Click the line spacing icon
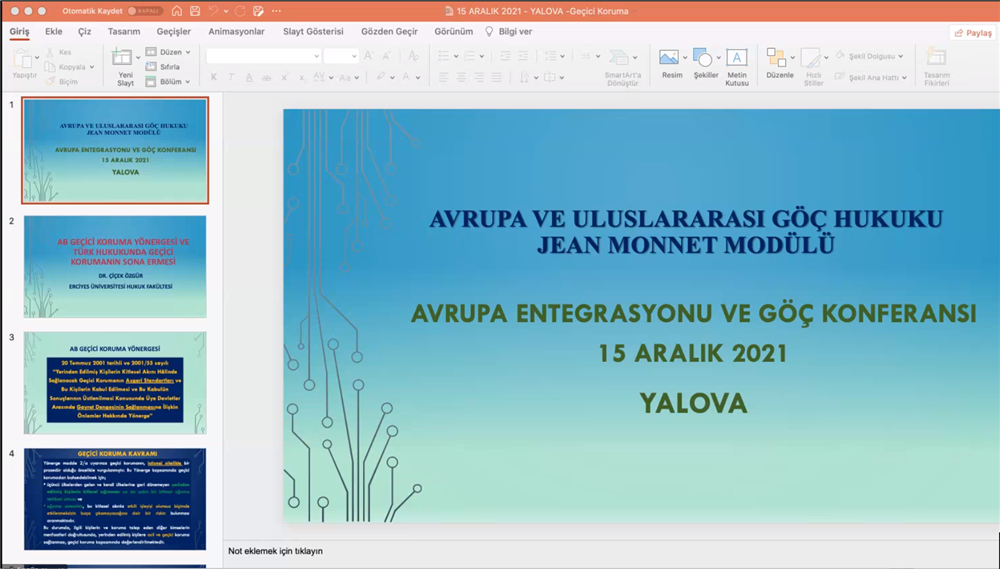 pos(550,56)
